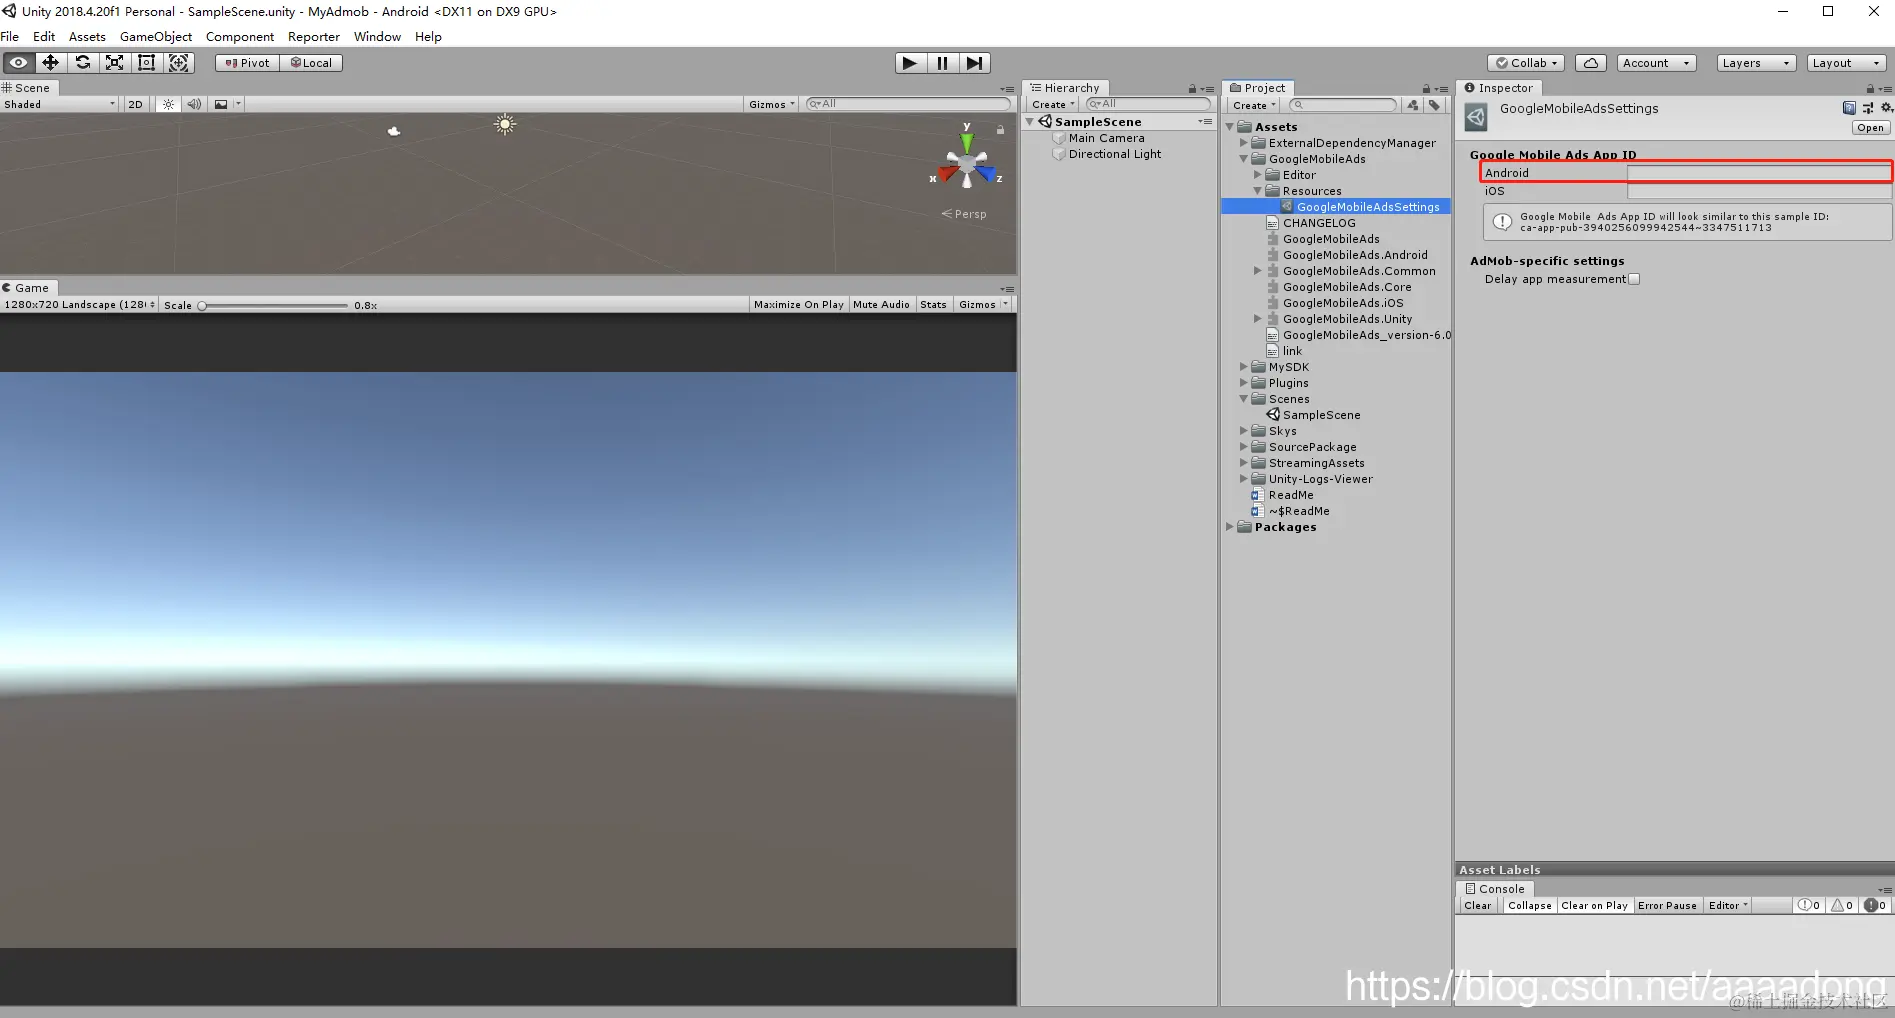Select the combined Transform tool
The image size is (1895, 1018).
point(179,63)
